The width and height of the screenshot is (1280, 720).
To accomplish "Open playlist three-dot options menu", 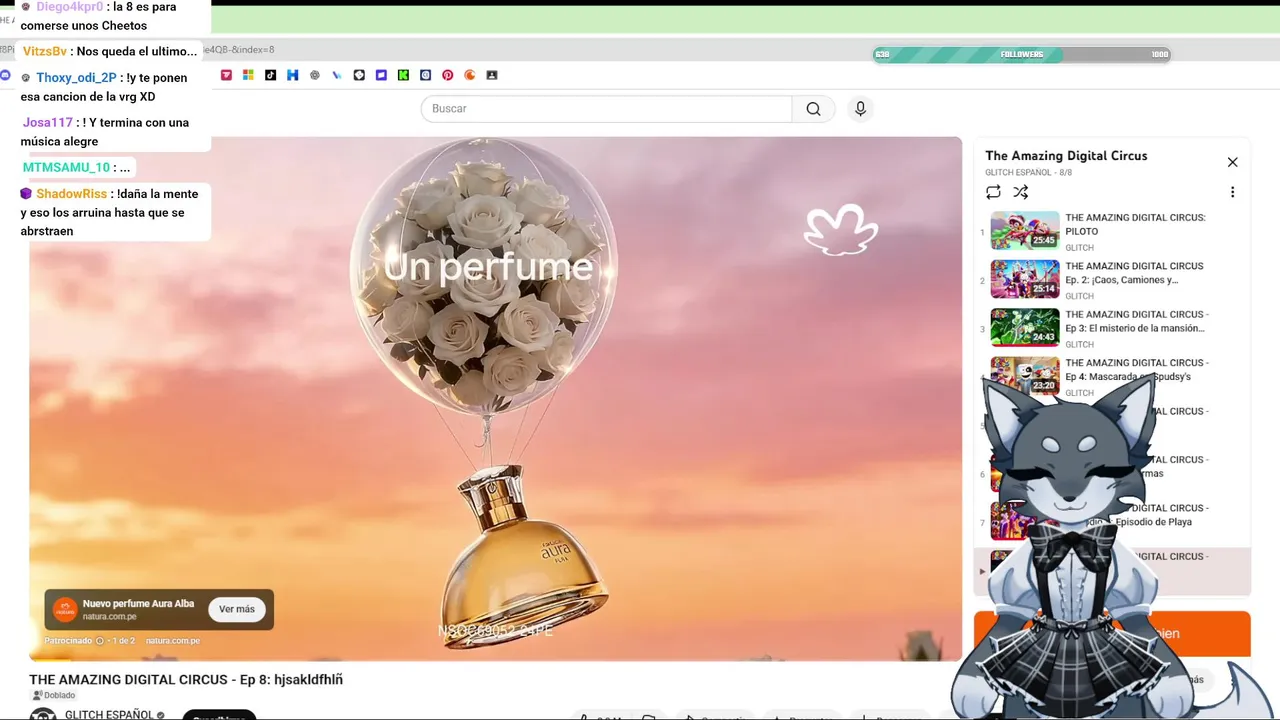I will 1232,192.
